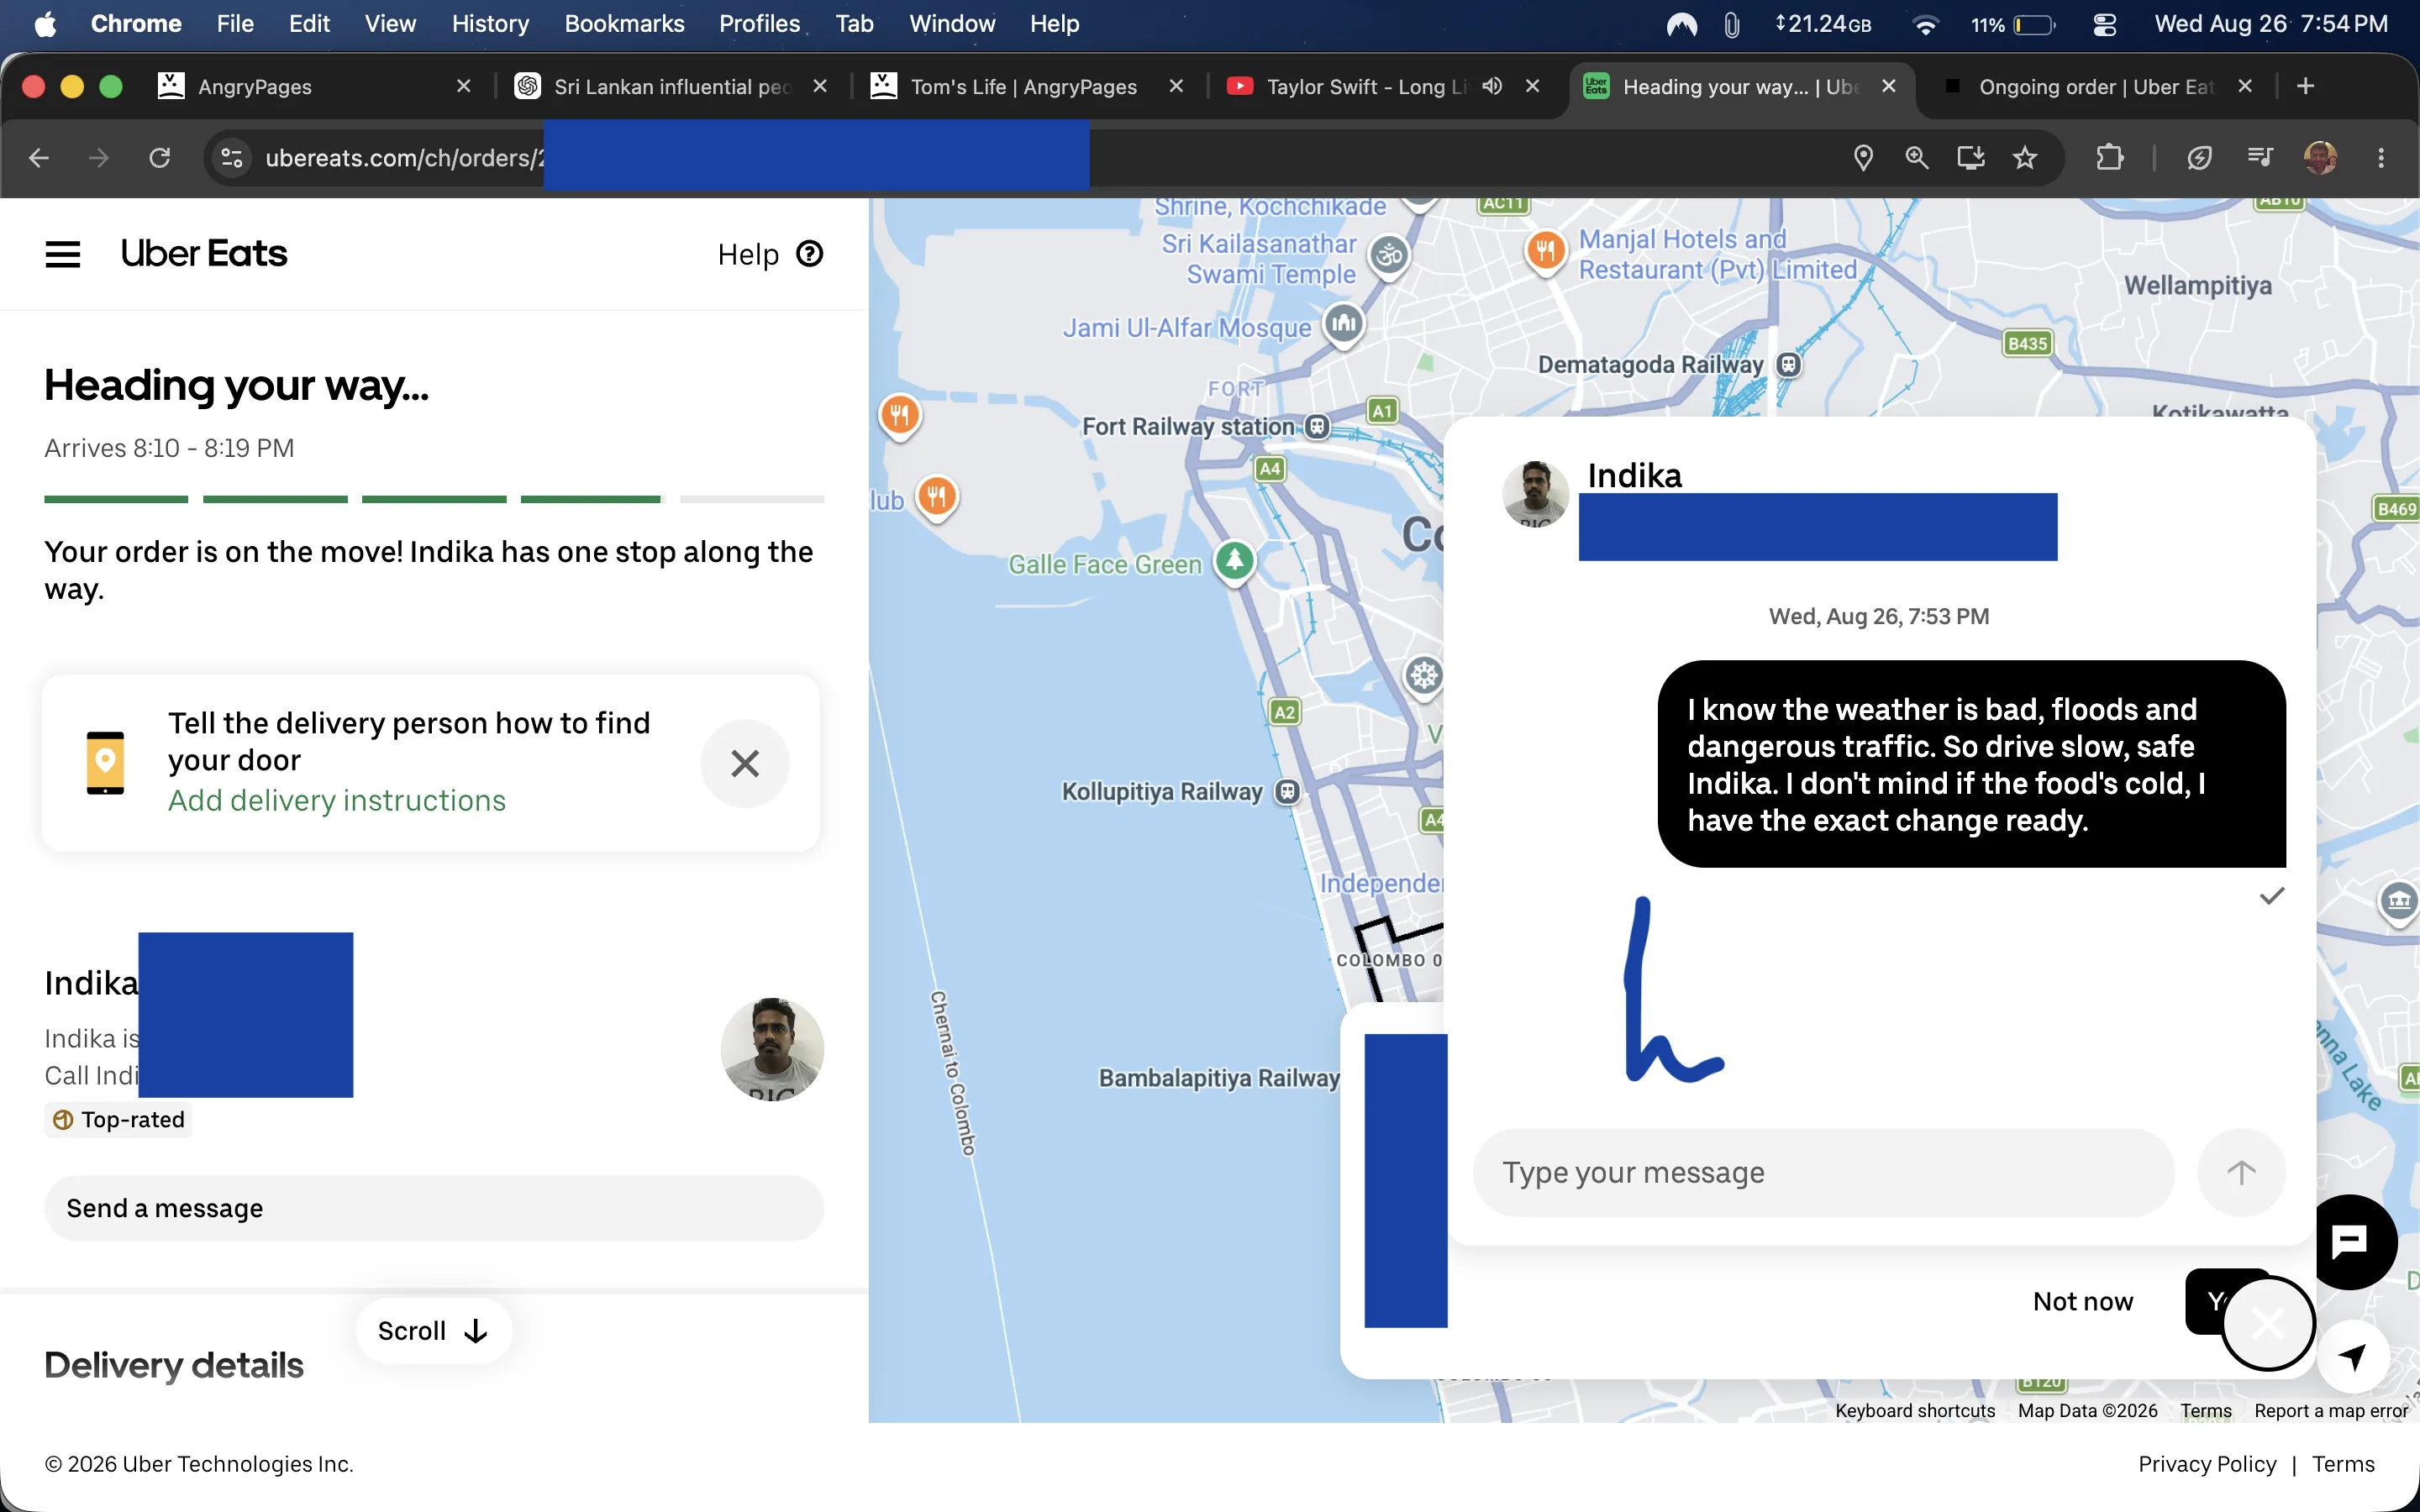This screenshot has height=1512, width=2420.
Task: Open the Chrome File menu
Action: click(235, 24)
